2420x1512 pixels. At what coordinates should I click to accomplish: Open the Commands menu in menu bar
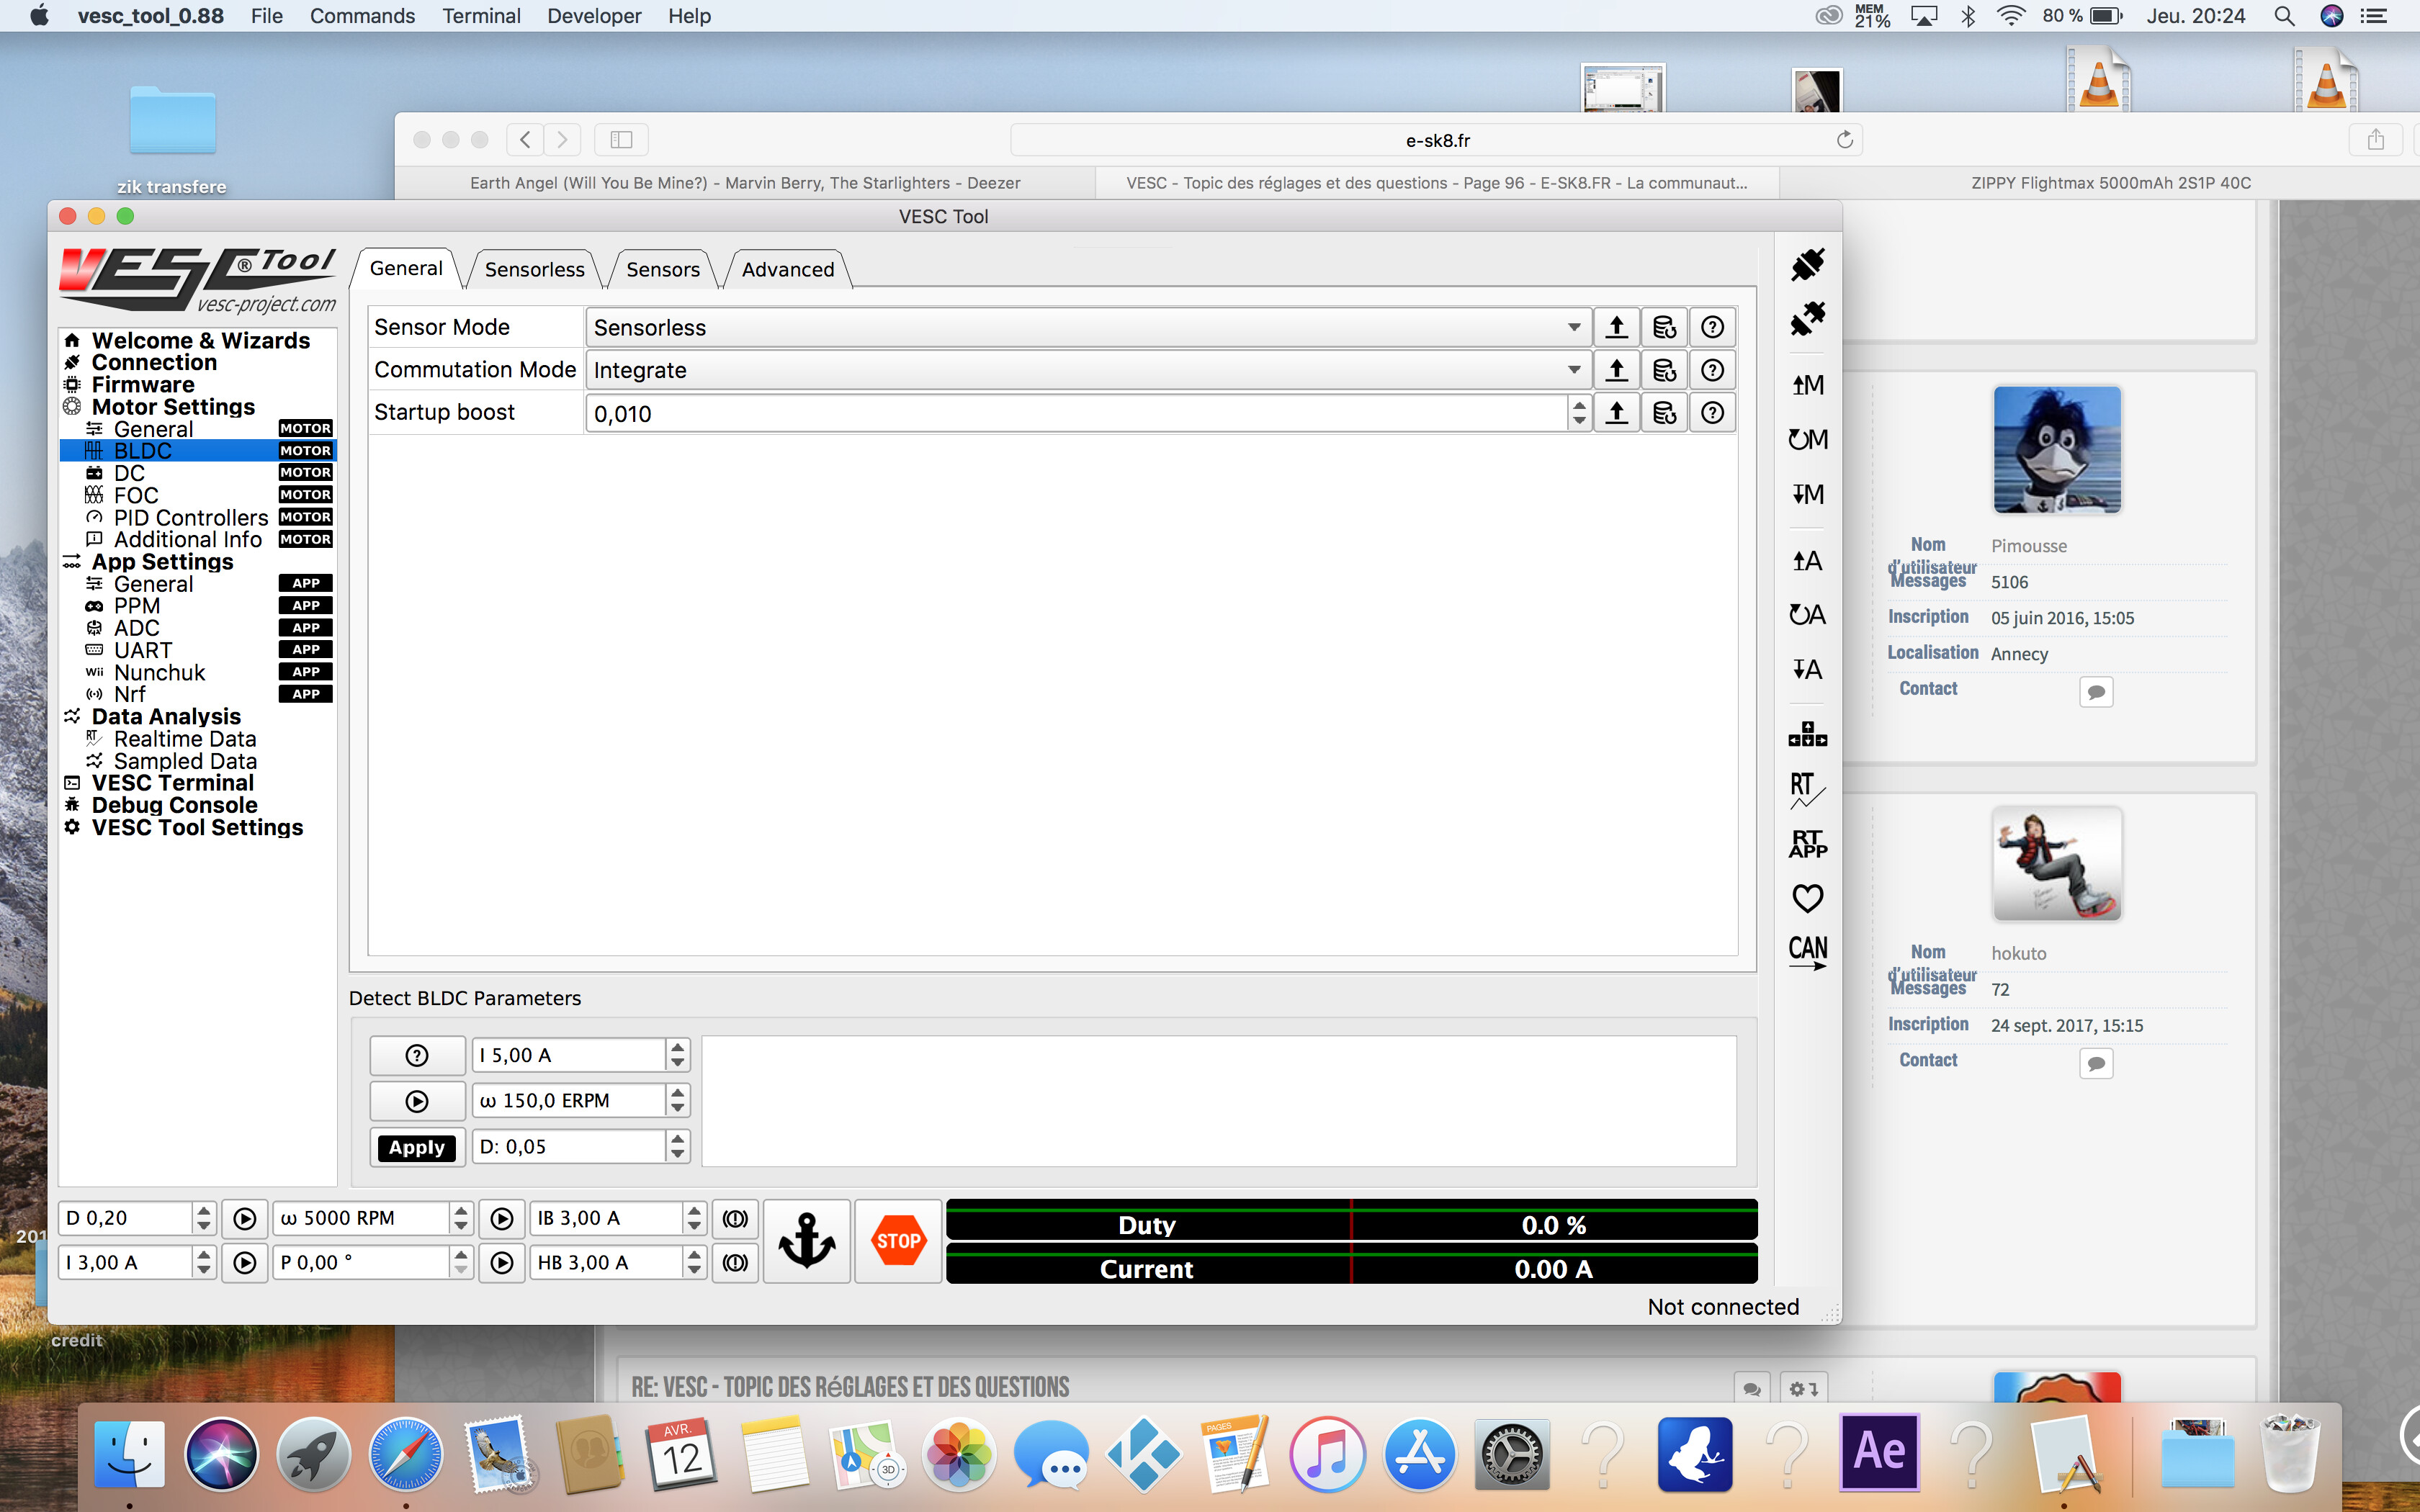point(362,16)
